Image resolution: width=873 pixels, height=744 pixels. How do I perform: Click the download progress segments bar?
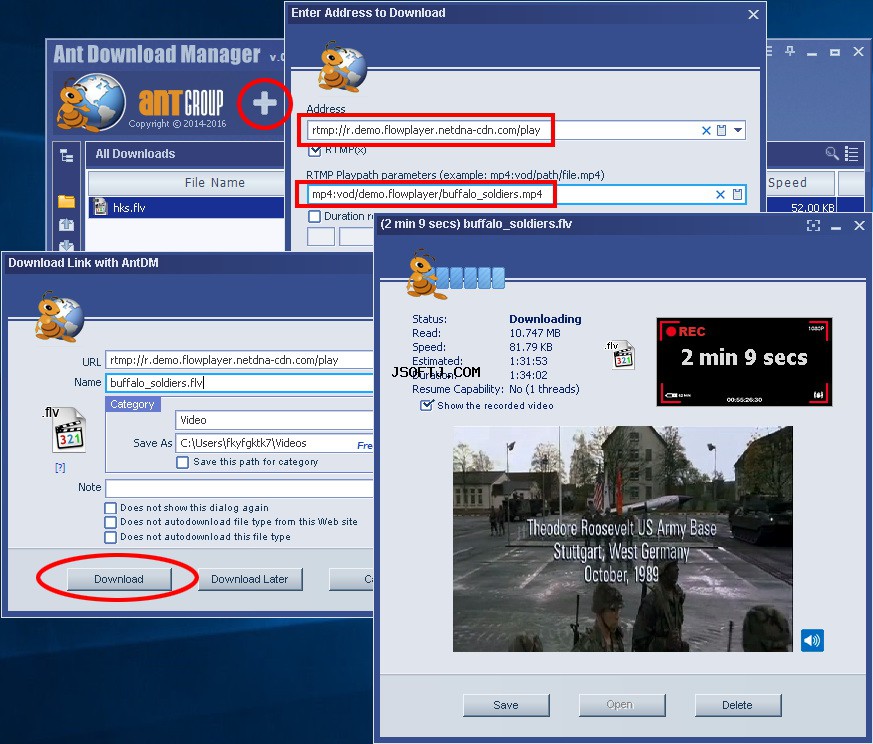pos(470,278)
